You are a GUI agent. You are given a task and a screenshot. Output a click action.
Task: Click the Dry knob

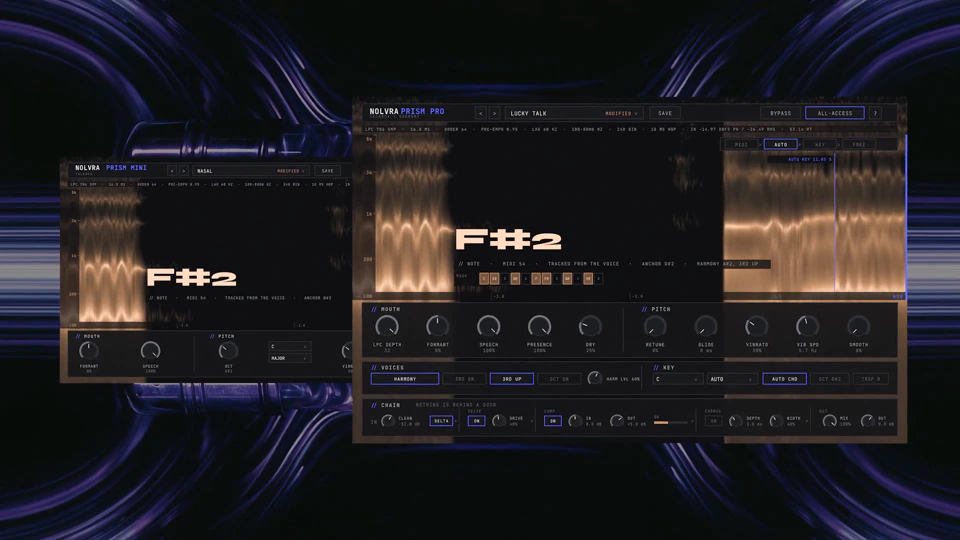pyautogui.click(x=590, y=326)
